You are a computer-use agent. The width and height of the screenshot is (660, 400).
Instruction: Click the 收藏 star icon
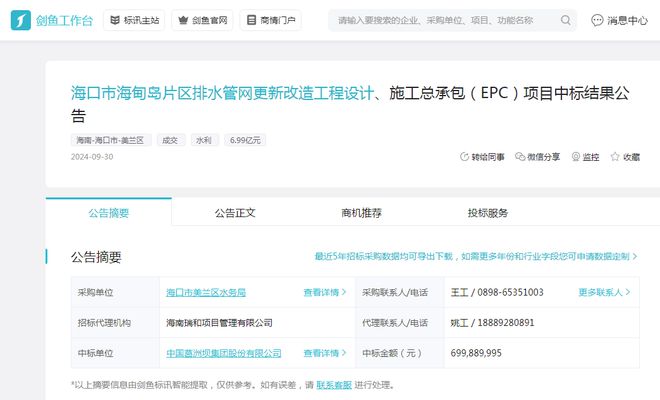coord(615,157)
